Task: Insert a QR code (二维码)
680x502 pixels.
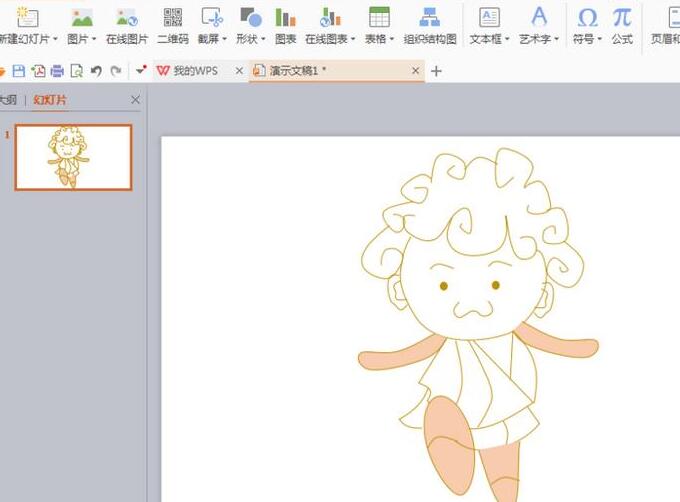Action: pyautogui.click(x=173, y=25)
